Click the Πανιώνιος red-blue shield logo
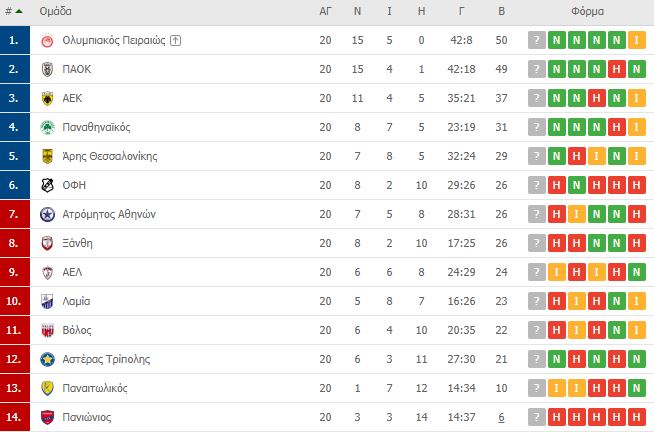Screen dimensions: 654x432 (48, 417)
